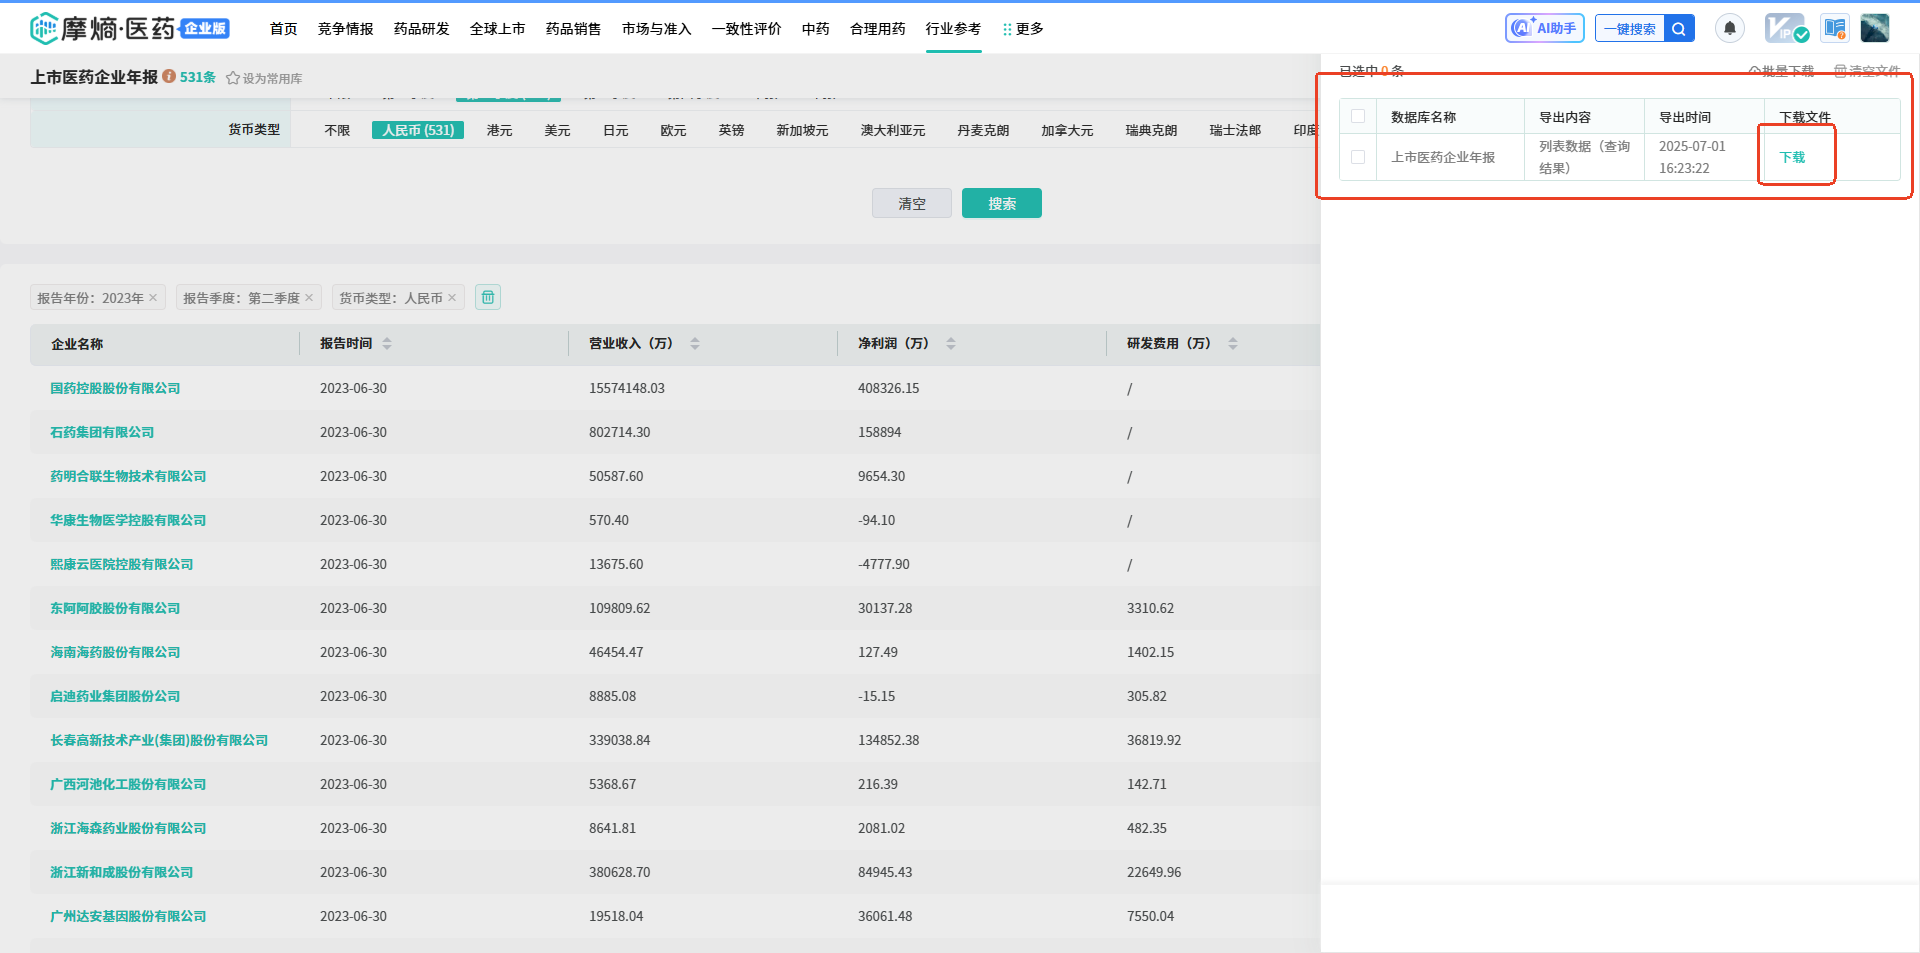Image resolution: width=1920 pixels, height=953 pixels.
Task: Select currency option 不限
Action: 338,130
